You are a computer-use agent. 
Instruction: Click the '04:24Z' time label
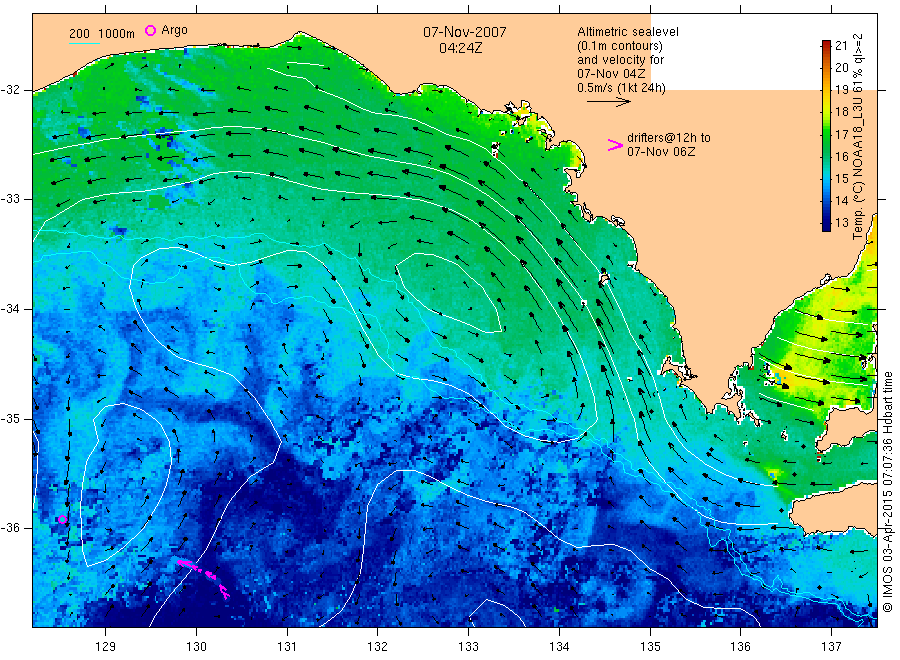click(x=460, y=48)
